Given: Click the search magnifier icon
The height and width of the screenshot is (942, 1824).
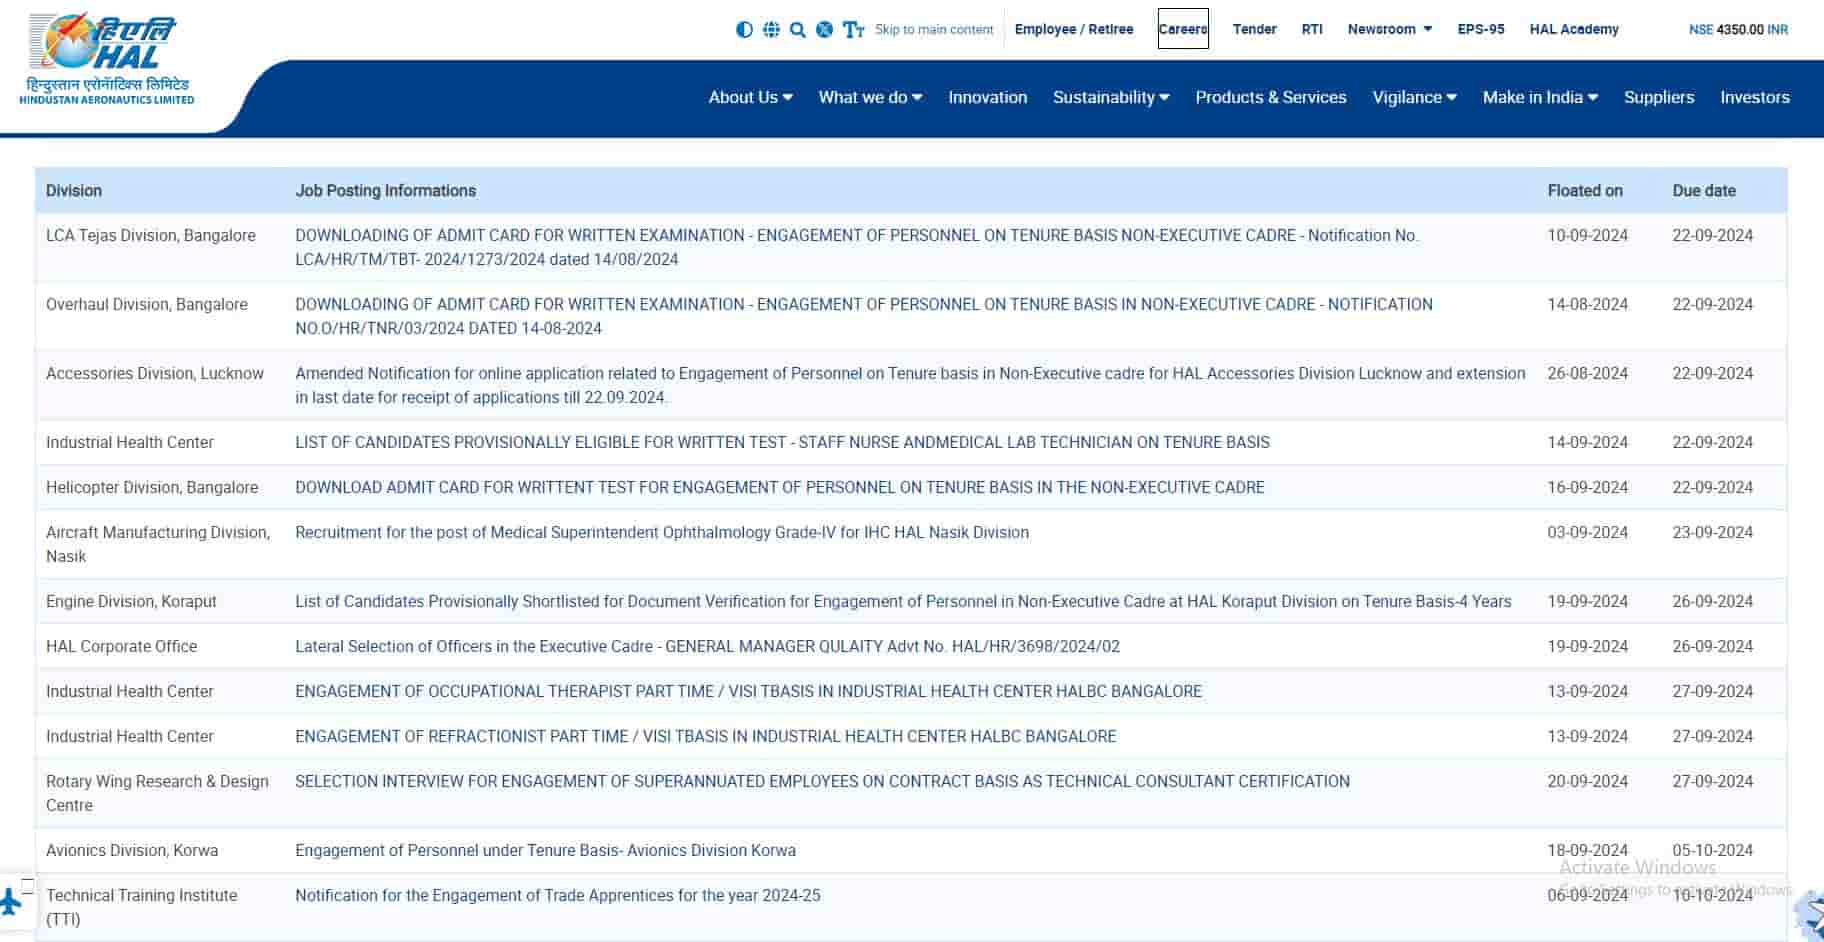Looking at the screenshot, I should [x=797, y=29].
